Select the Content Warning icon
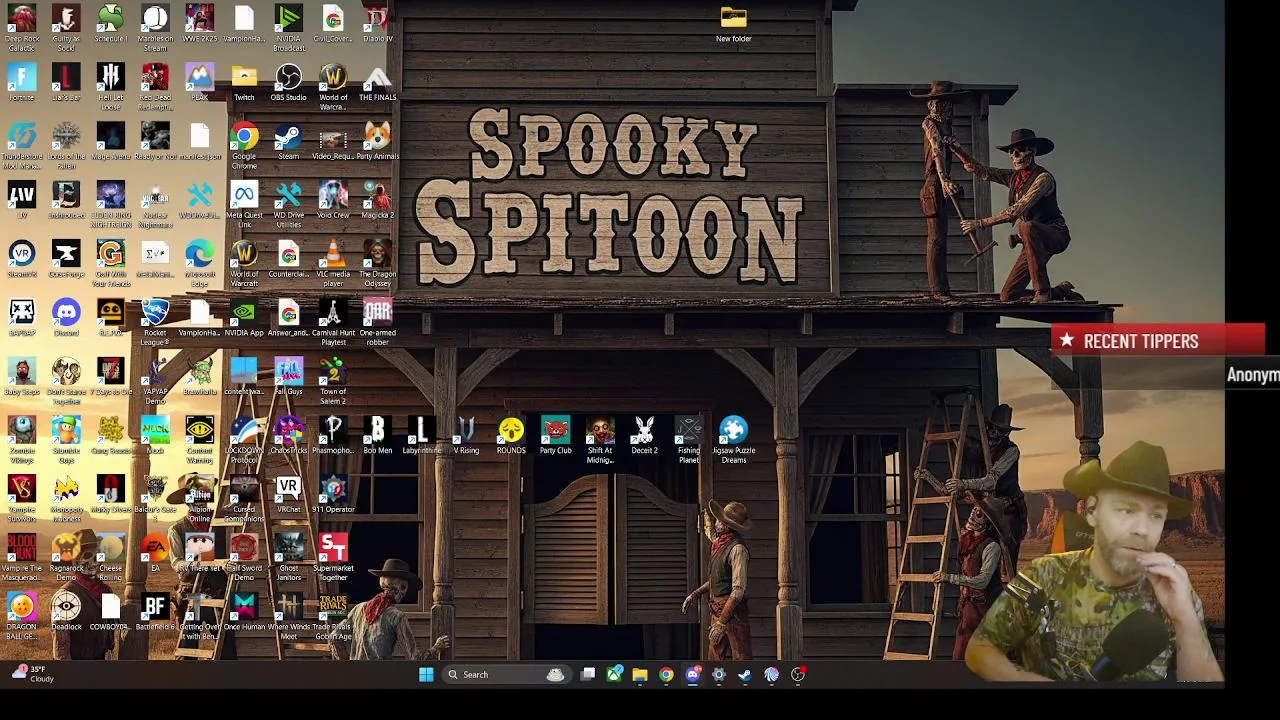The image size is (1280, 720). pos(199,440)
